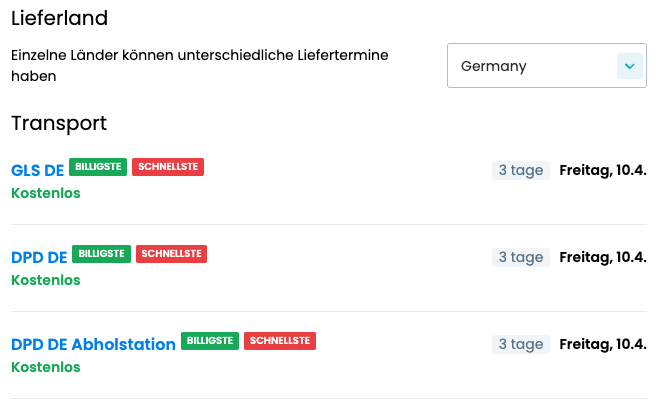The width and height of the screenshot is (662, 414).
Task: Click delivery date Freitag, 10.4. for GLS DE
Action: coord(603,170)
